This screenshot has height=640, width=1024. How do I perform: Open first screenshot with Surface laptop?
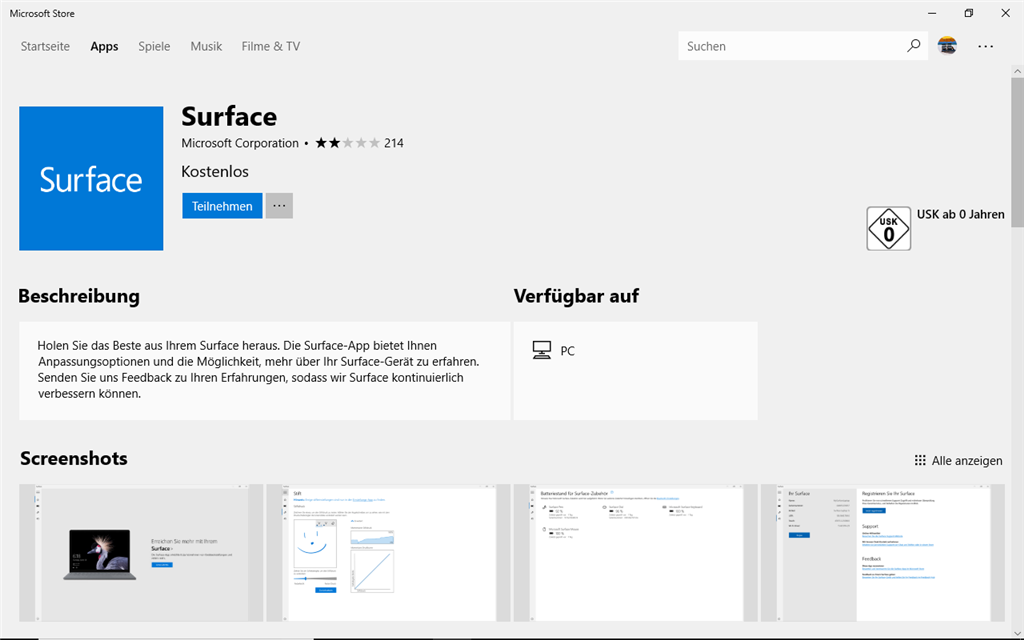click(141, 552)
